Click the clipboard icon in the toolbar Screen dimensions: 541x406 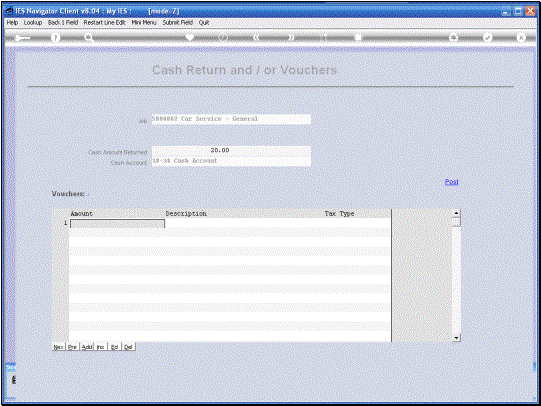[358, 38]
